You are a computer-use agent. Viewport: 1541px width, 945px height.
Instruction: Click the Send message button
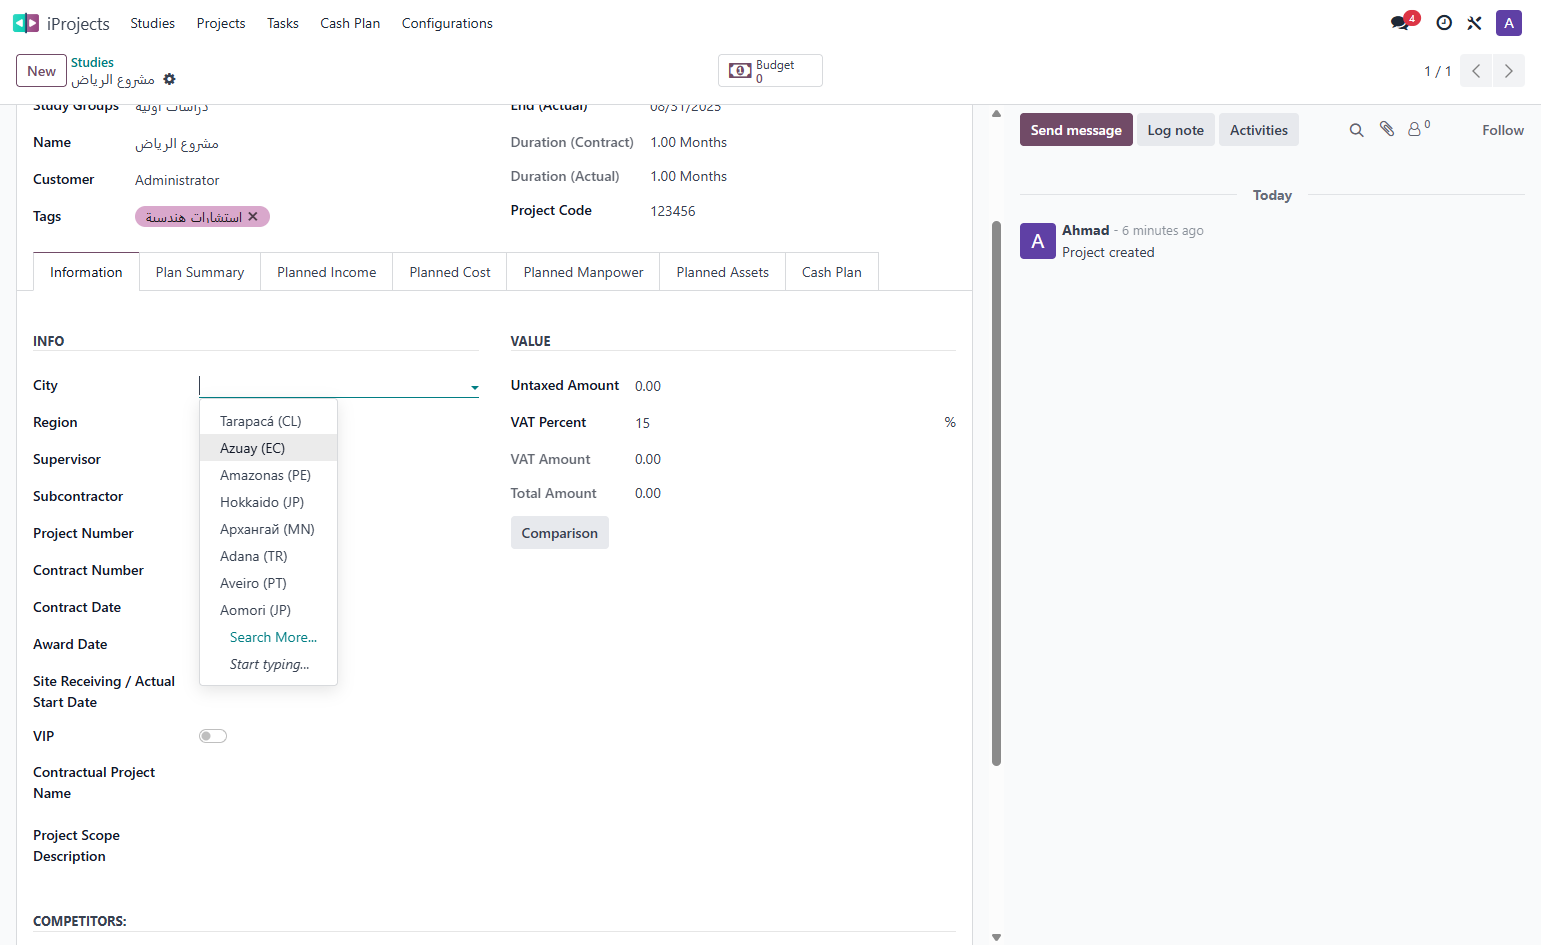point(1076,130)
